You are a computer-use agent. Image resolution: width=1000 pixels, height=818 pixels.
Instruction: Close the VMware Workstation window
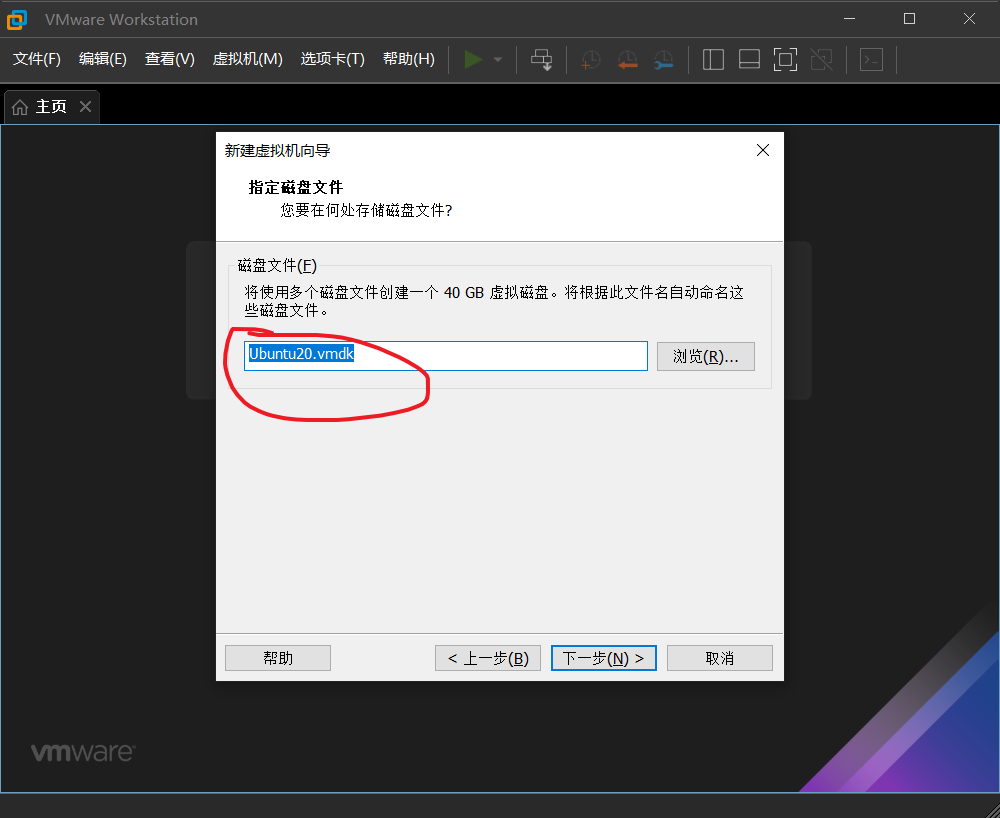(969, 19)
